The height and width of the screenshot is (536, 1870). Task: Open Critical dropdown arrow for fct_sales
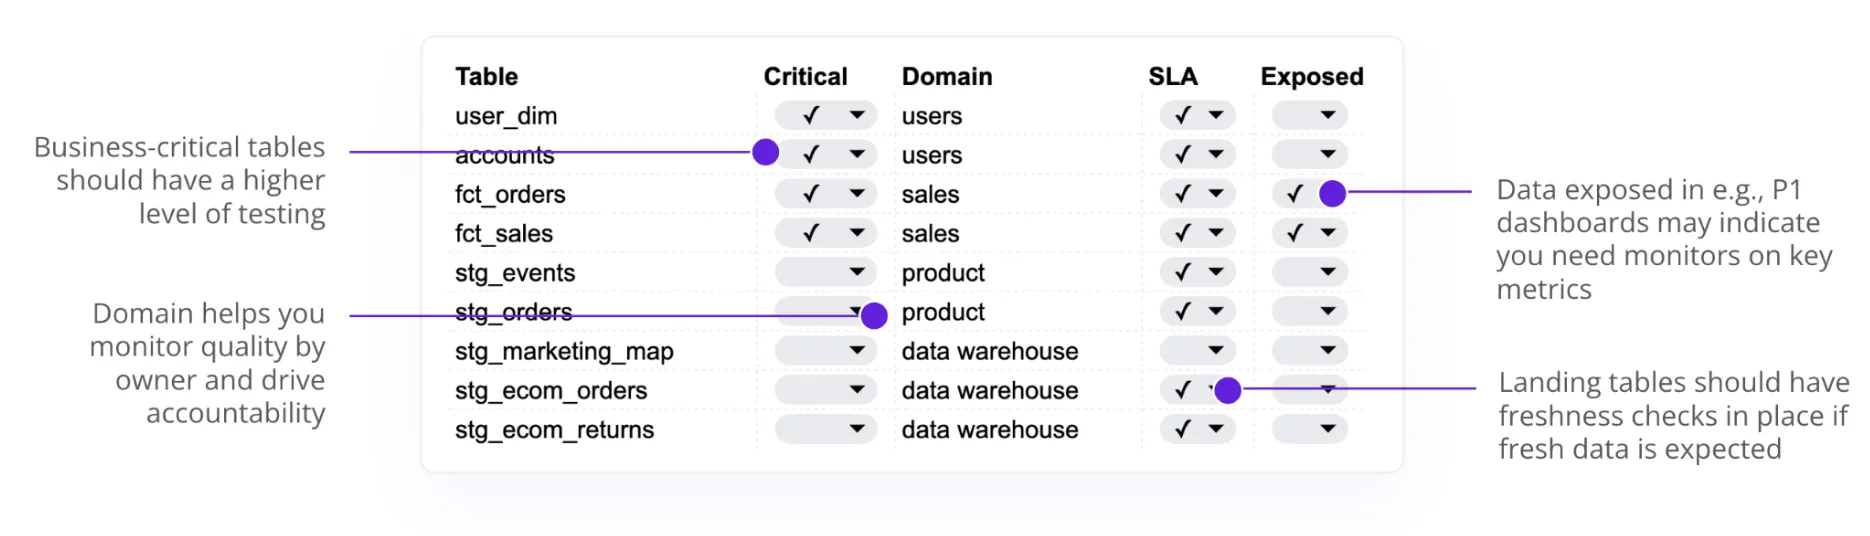(x=857, y=233)
